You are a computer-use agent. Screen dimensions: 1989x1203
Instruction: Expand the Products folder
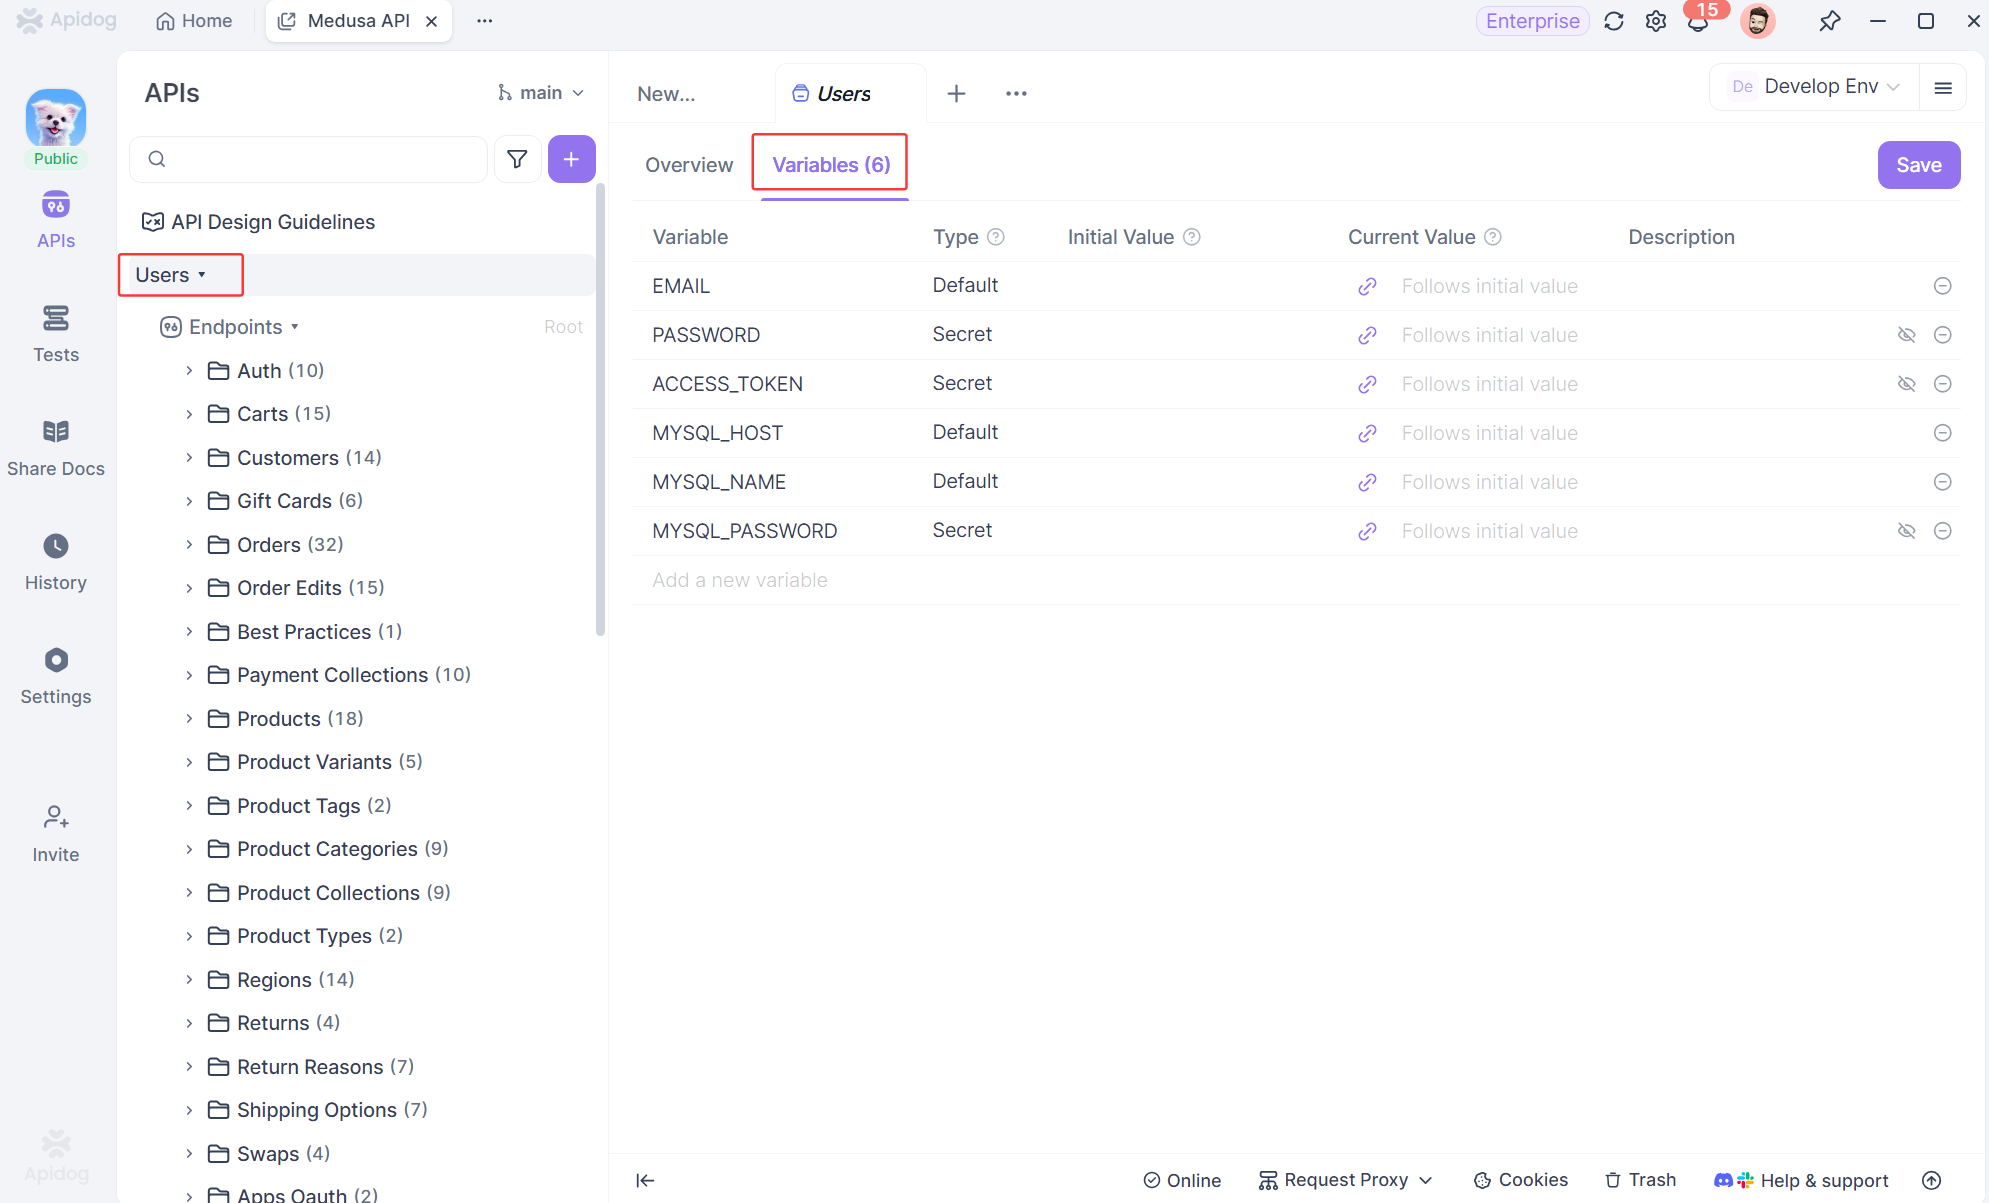click(189, 719)
